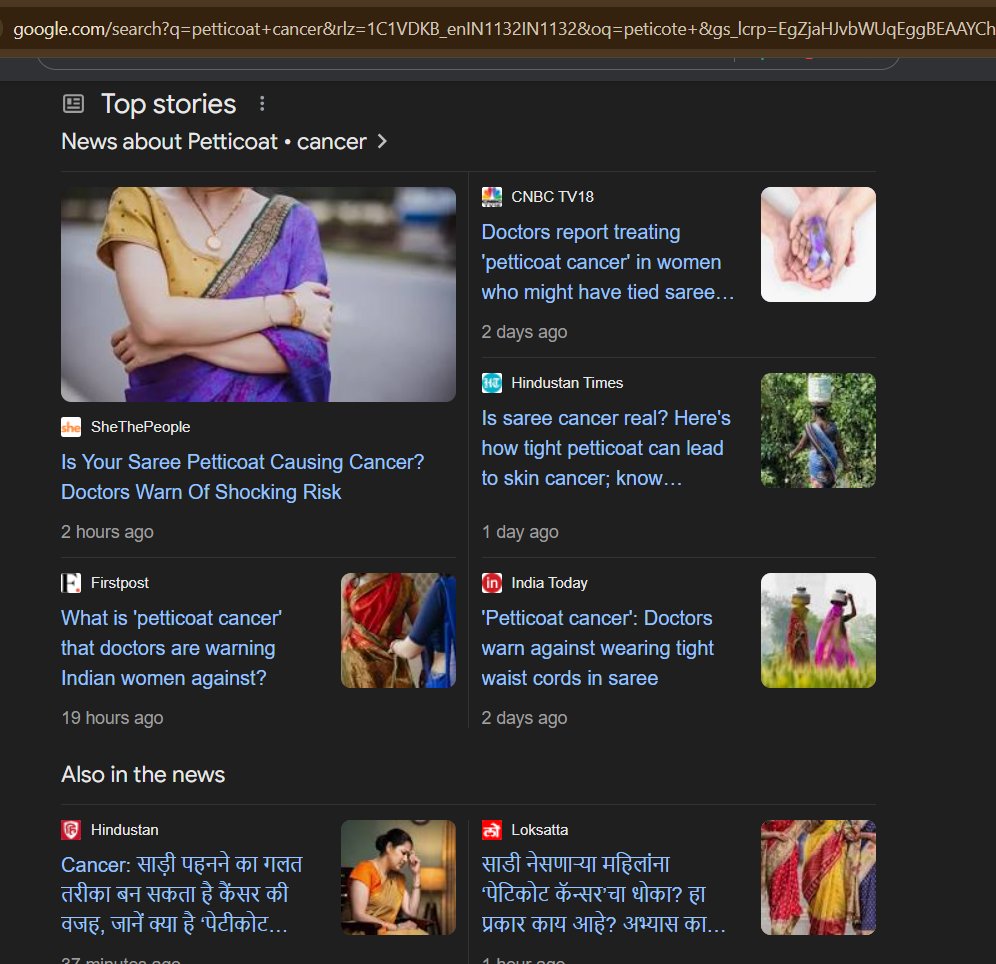This screenshot has width=996, height=964.
Task: Open Loksatta 'साडी नेसणाऱ्या महिलांना' article
Action: tap(603, 894)
